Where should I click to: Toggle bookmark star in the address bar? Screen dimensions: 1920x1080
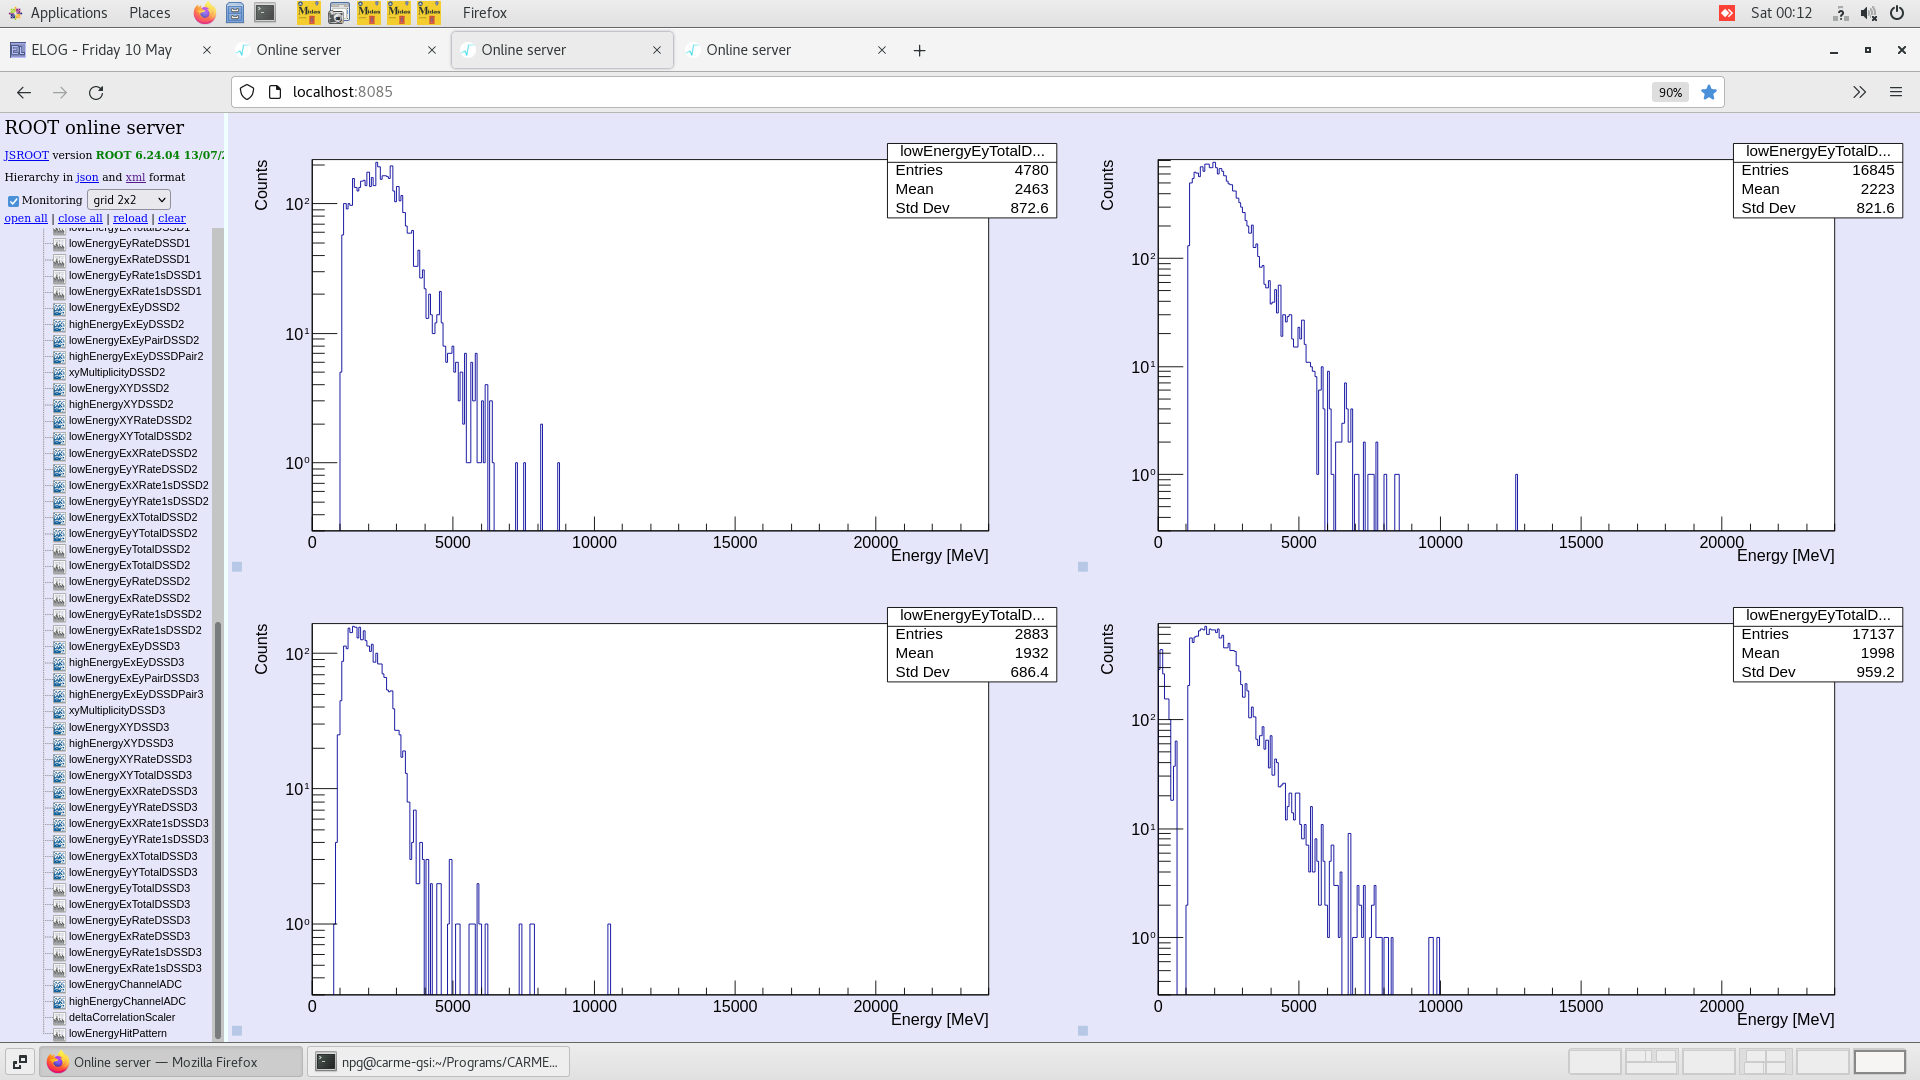click(x=1709, y=92)
